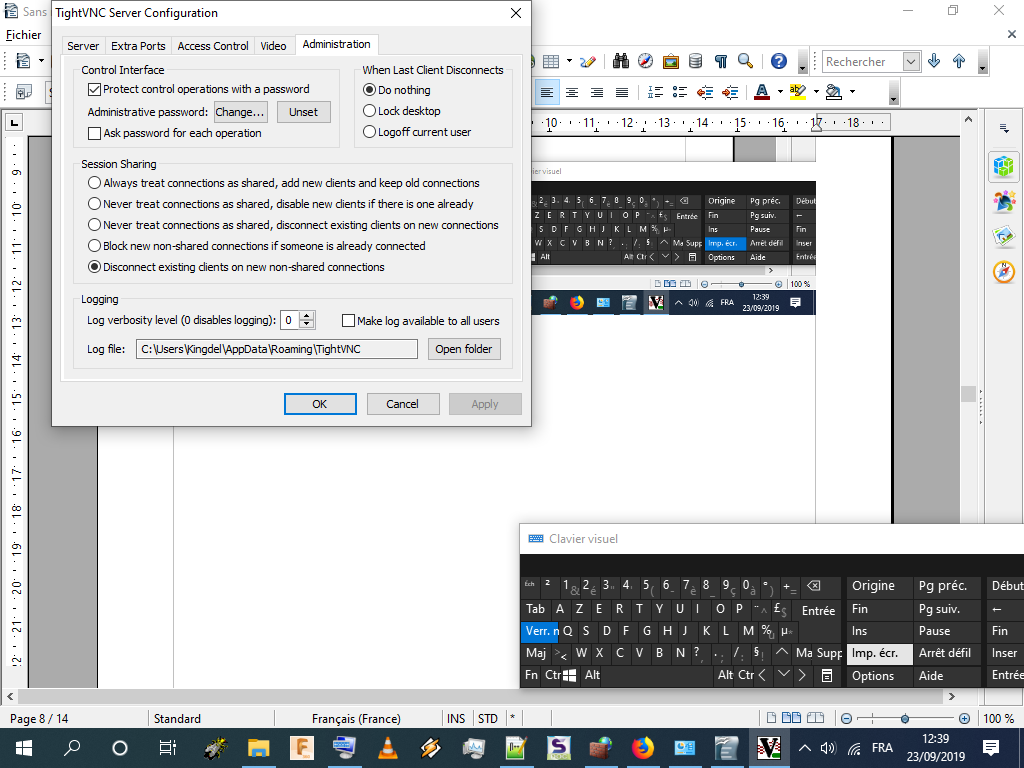The image size is (1024, 768).
Task: Click the Show Draw Functions pencil icon
Action: click(x=588, y=61)
